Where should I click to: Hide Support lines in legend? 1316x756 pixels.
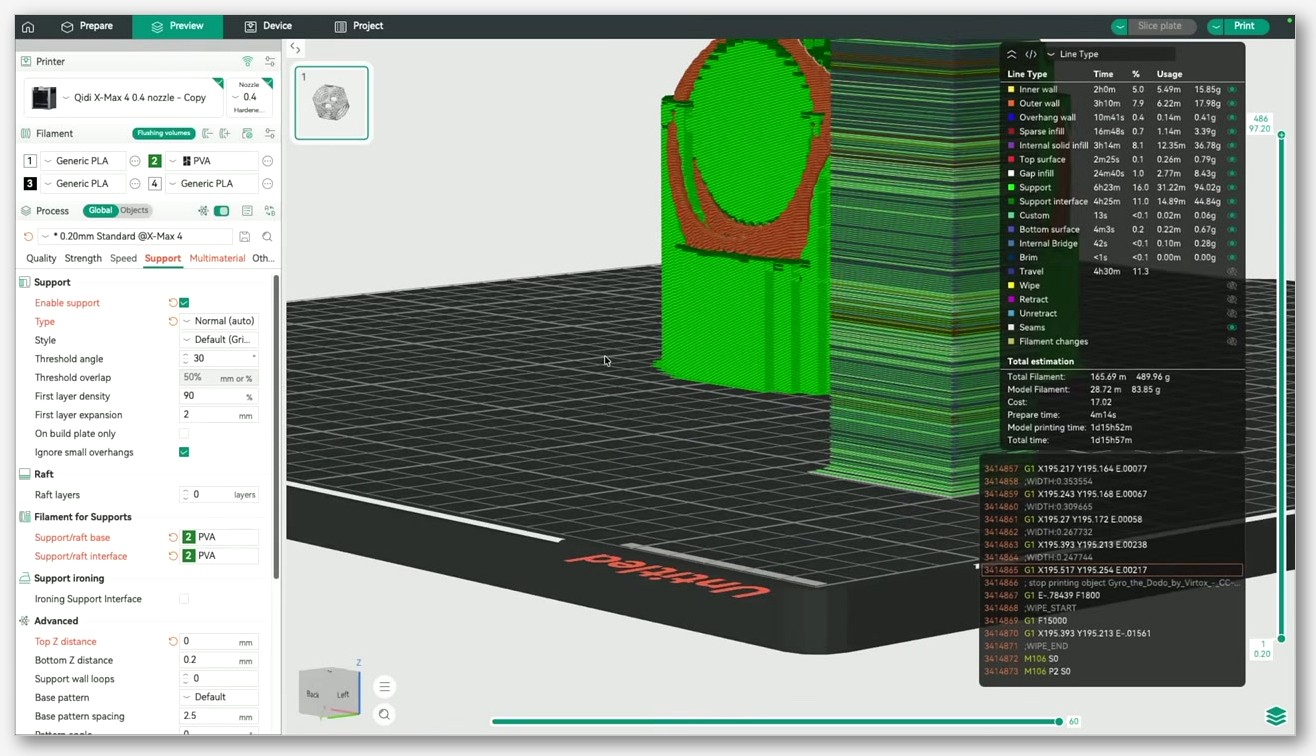(1232, 188)
